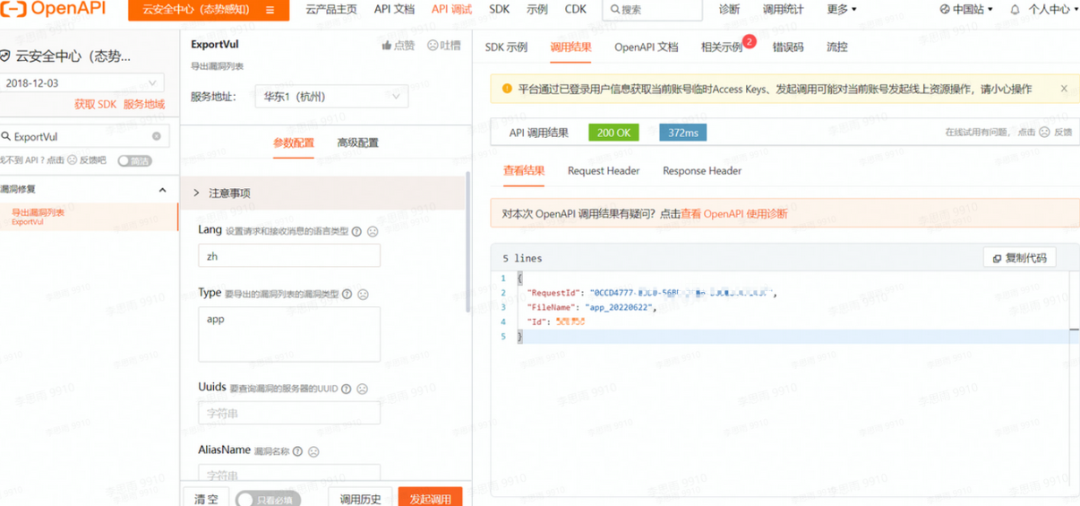Open the 中国站 site dropdown

pyautogui.click(x=966, y=10)
